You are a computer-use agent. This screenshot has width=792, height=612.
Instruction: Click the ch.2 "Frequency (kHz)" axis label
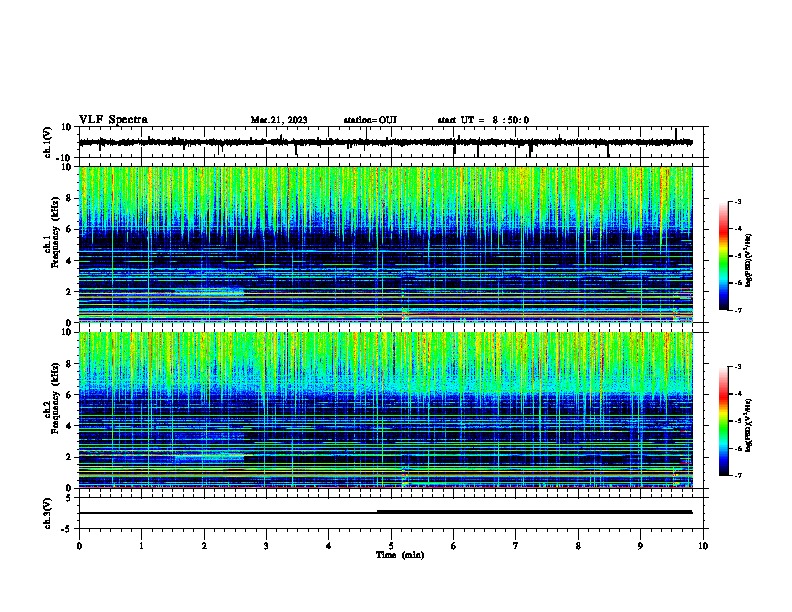[55, 398]
